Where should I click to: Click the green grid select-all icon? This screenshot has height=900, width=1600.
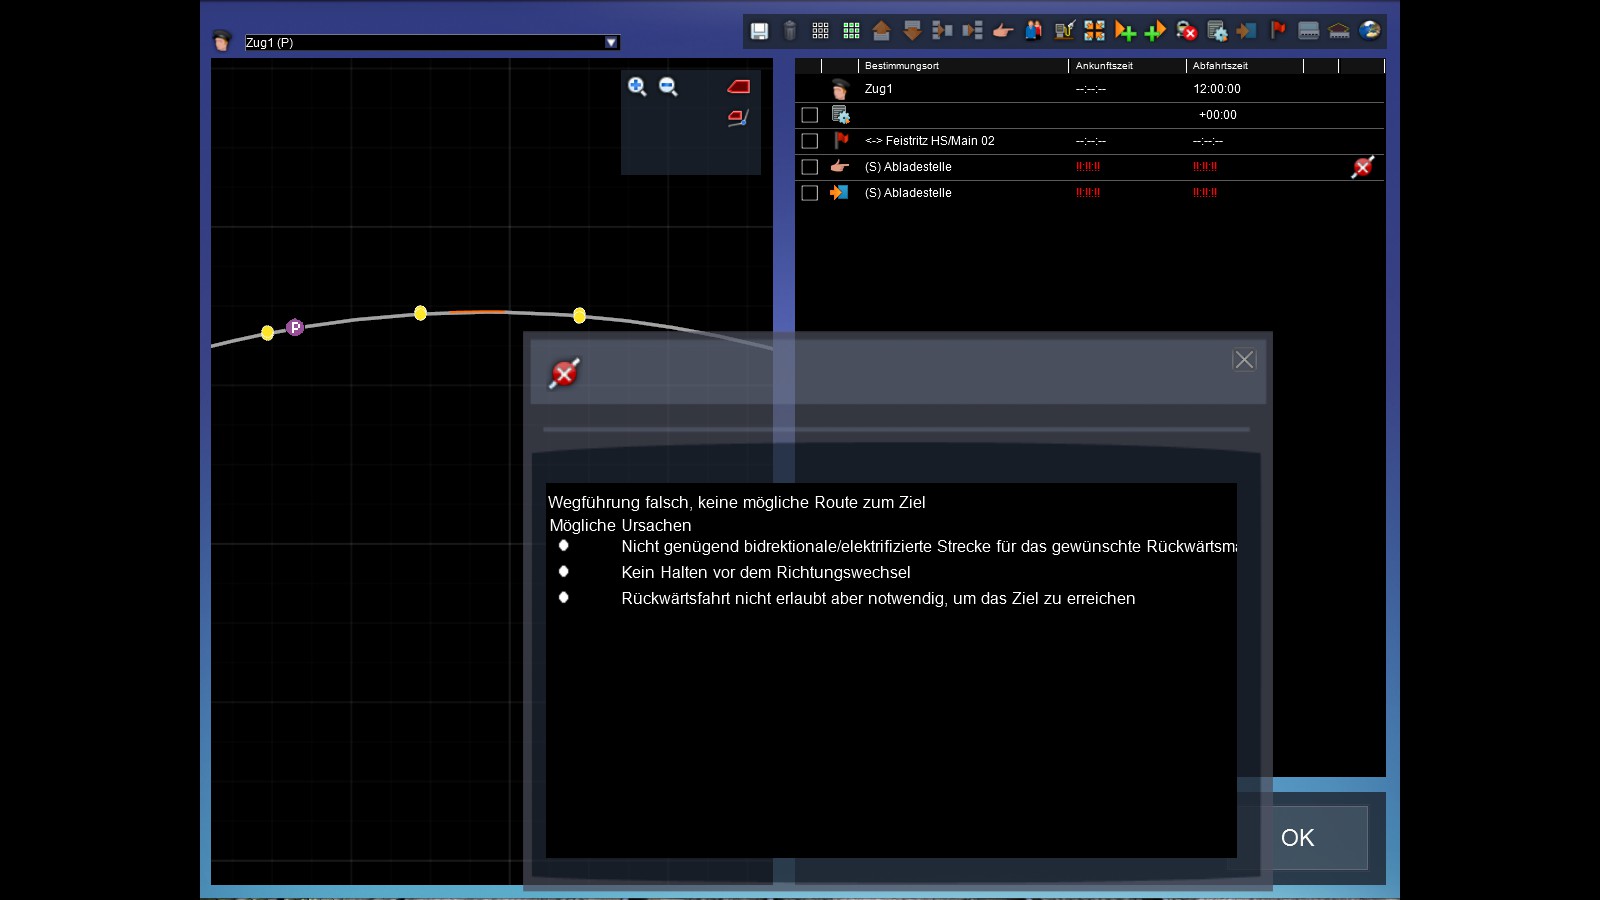[852, 31]
